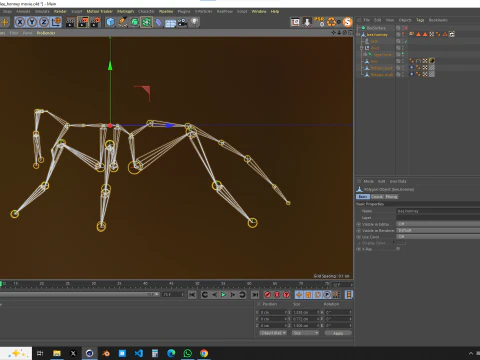Play the animation forward

pyautogui.click(x=223, y=295)
